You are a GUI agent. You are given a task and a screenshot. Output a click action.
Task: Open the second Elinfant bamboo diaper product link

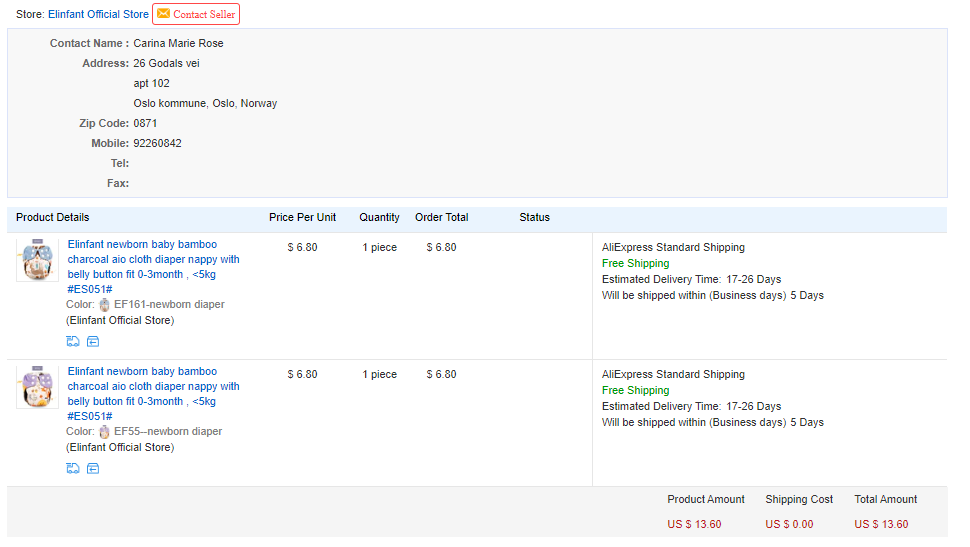click(x=153, y=394)
